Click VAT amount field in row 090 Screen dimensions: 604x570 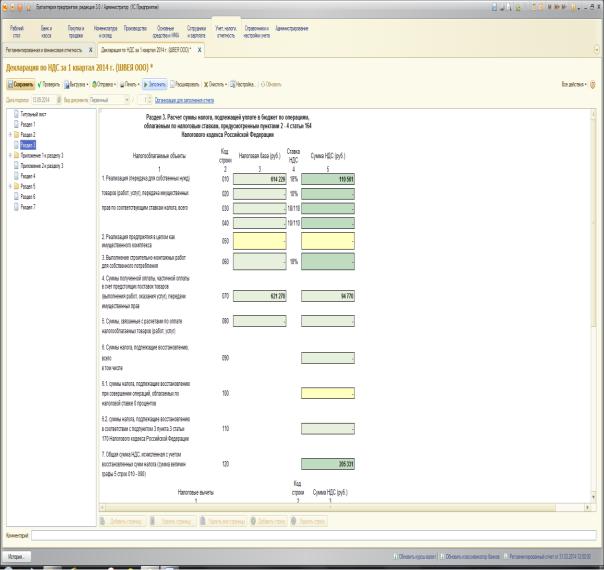[328, 358]
